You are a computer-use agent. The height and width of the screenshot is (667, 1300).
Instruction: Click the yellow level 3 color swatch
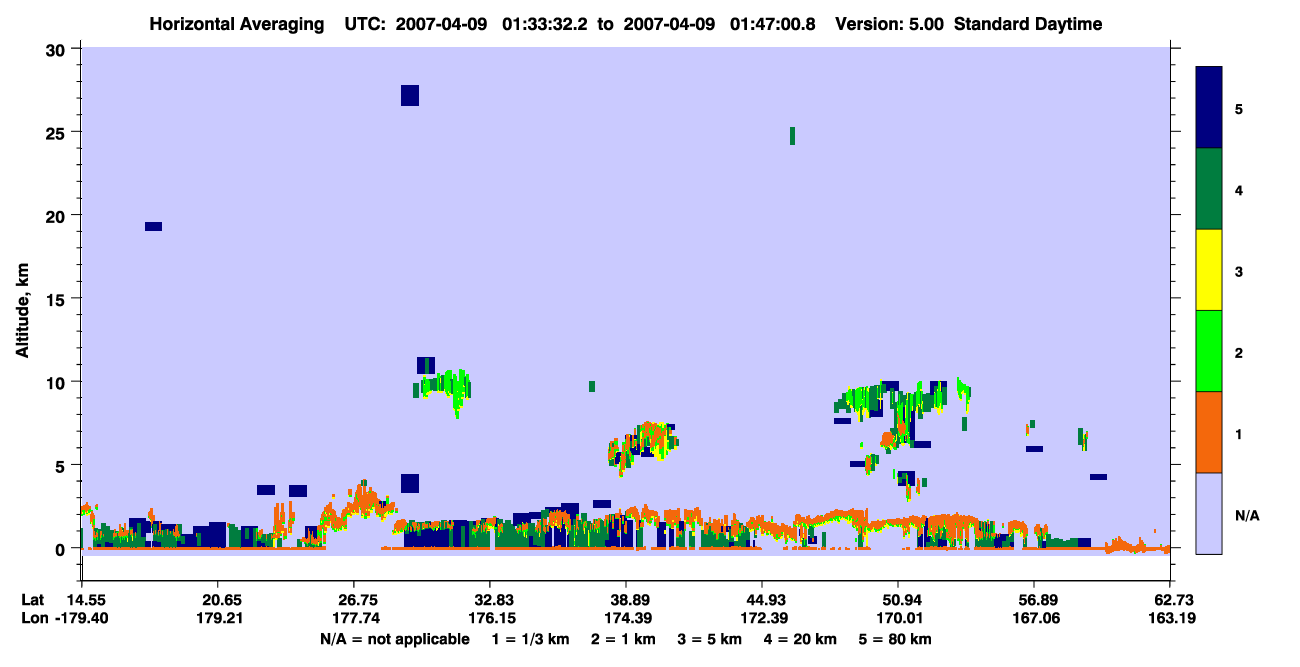pyautogui.click(x=1209, y=270)
